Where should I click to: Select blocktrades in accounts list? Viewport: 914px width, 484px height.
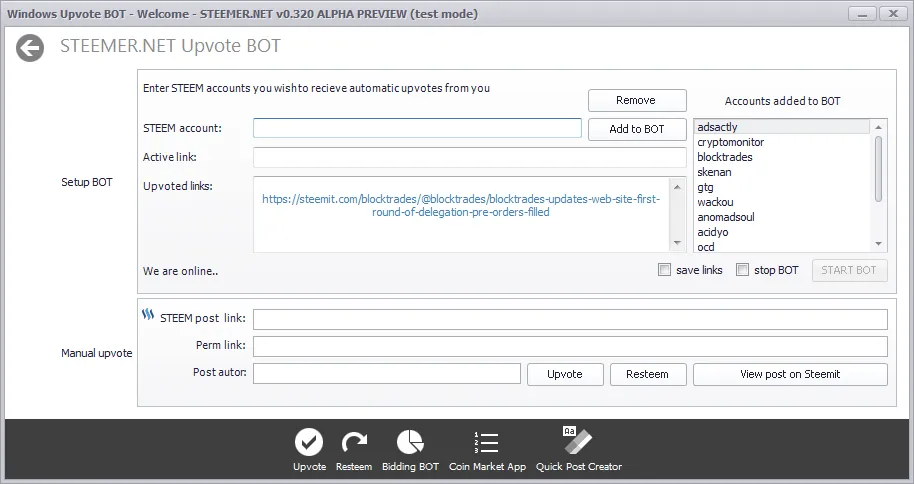(x=782, y=157)
